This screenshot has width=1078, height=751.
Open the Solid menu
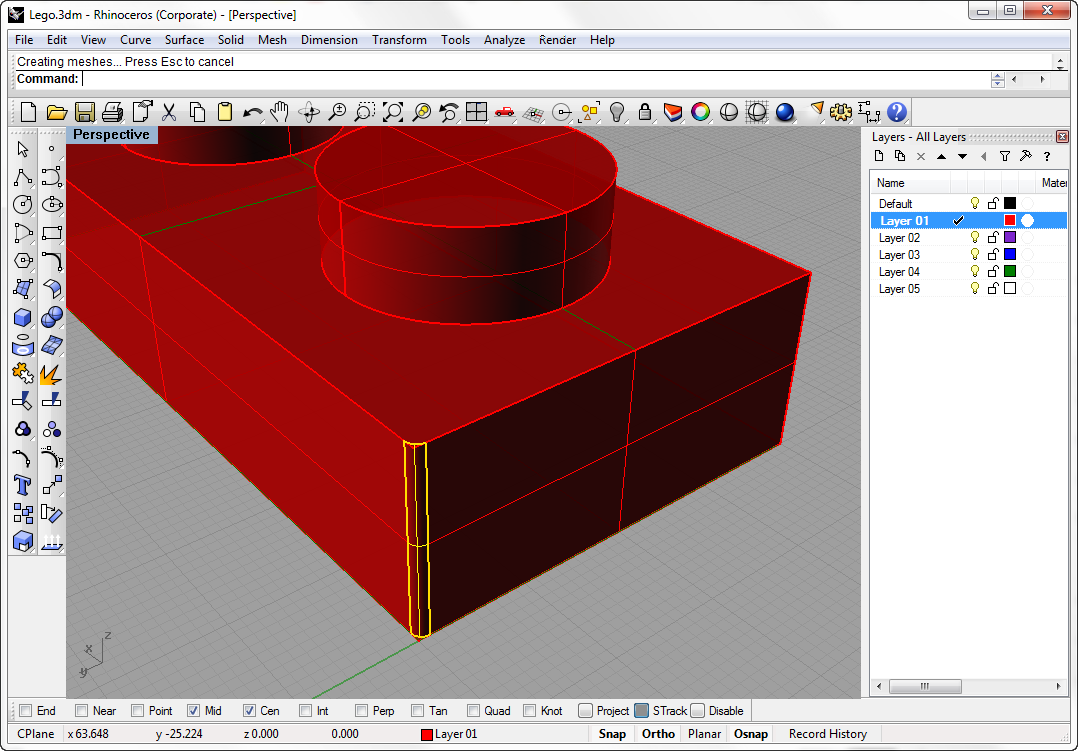click(231, 40)
